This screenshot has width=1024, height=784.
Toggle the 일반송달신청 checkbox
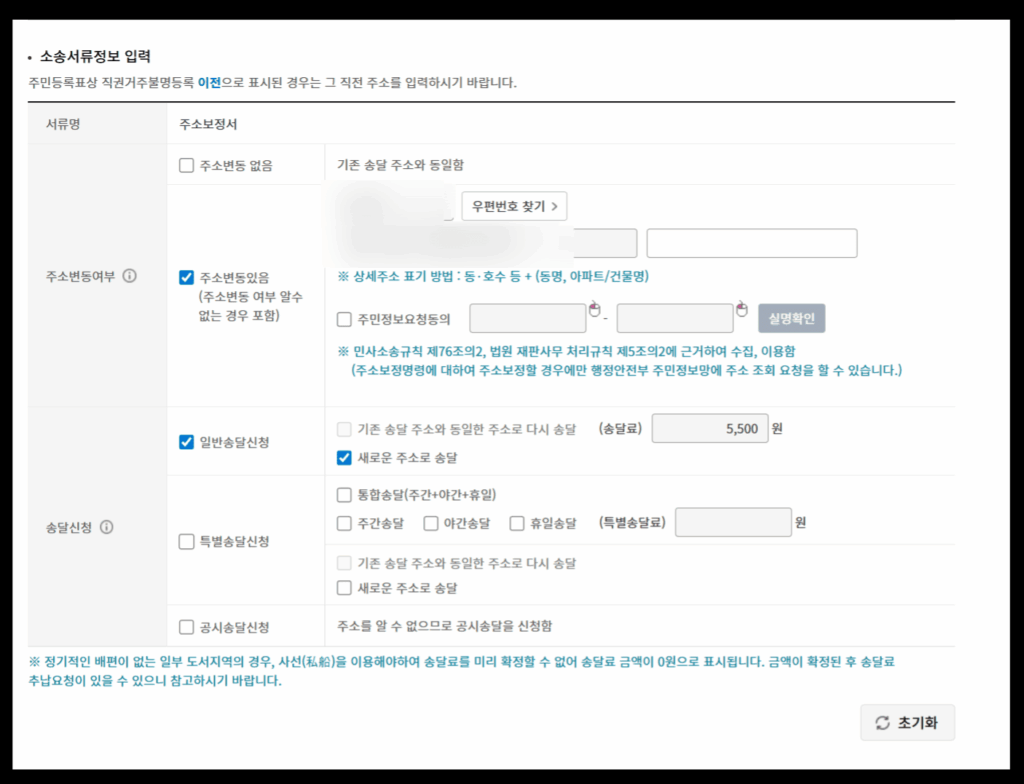186,442
